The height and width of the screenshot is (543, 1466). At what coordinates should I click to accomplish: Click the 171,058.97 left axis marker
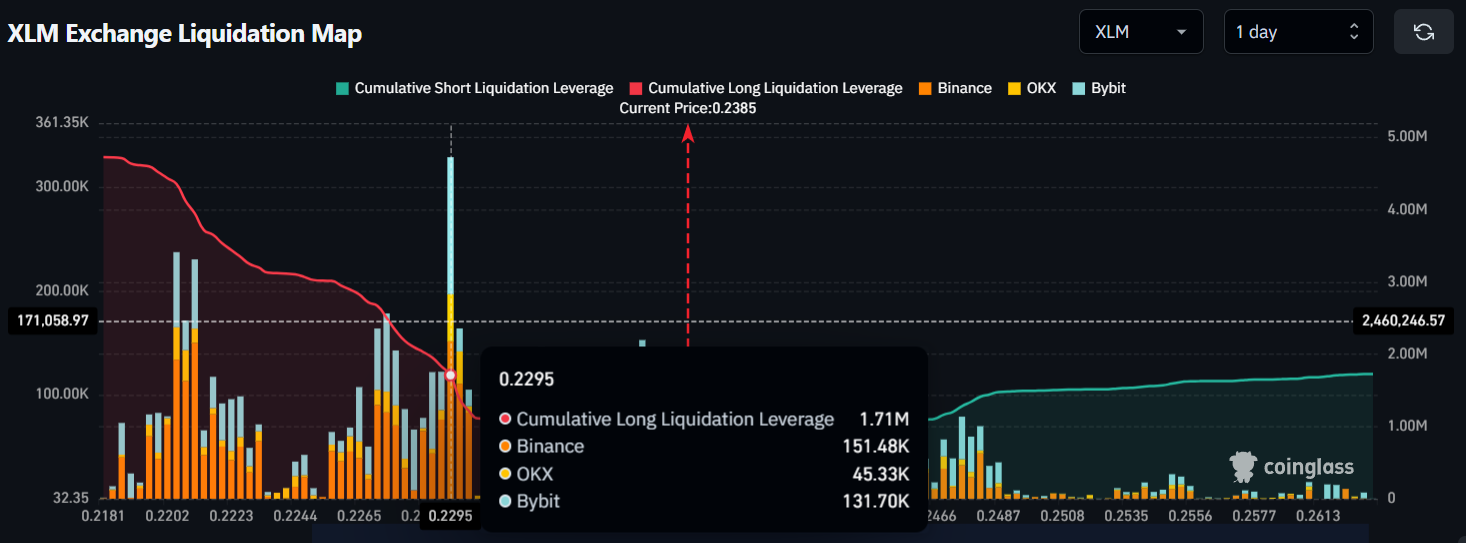[53, 321]
